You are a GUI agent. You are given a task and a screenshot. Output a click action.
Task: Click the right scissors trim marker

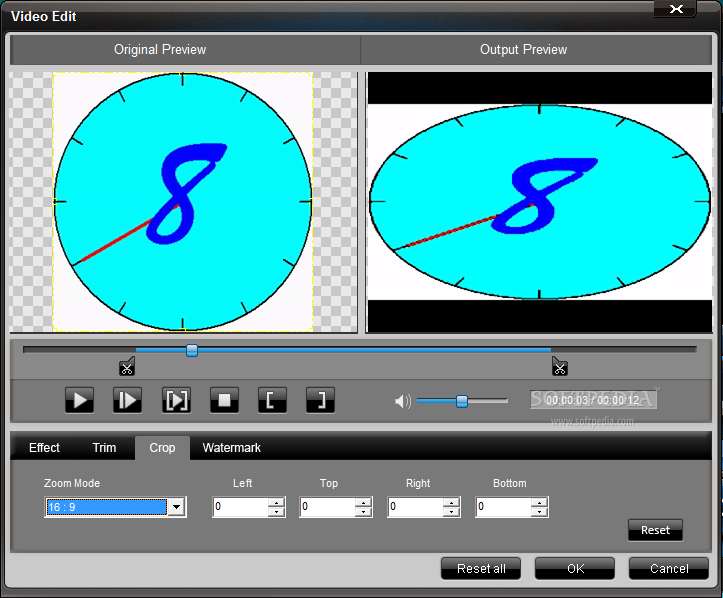(x=559, y=367)
